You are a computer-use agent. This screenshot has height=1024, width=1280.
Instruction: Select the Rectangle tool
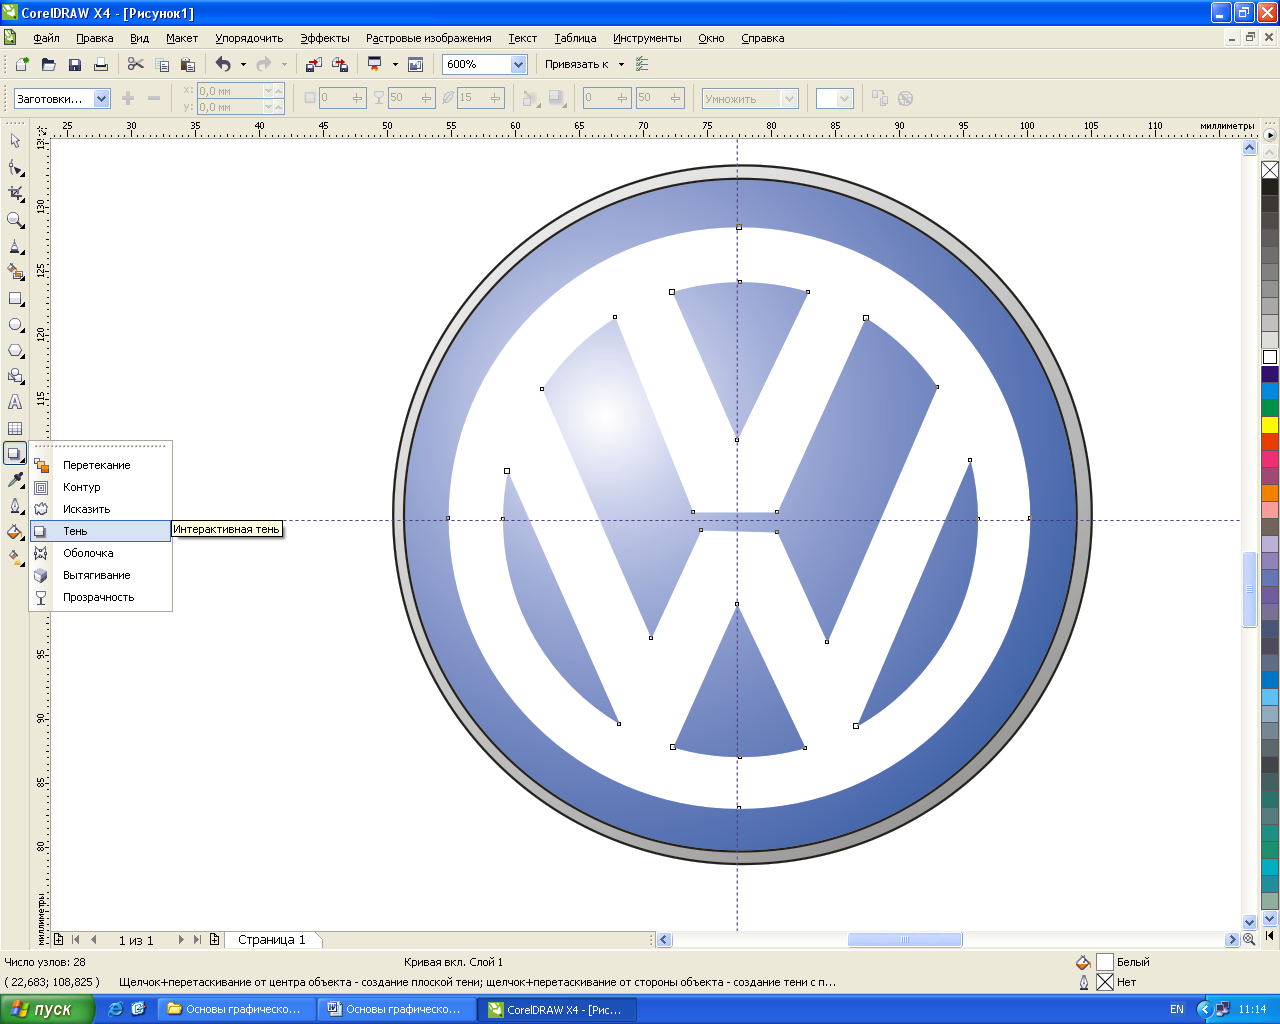point(15,298)
